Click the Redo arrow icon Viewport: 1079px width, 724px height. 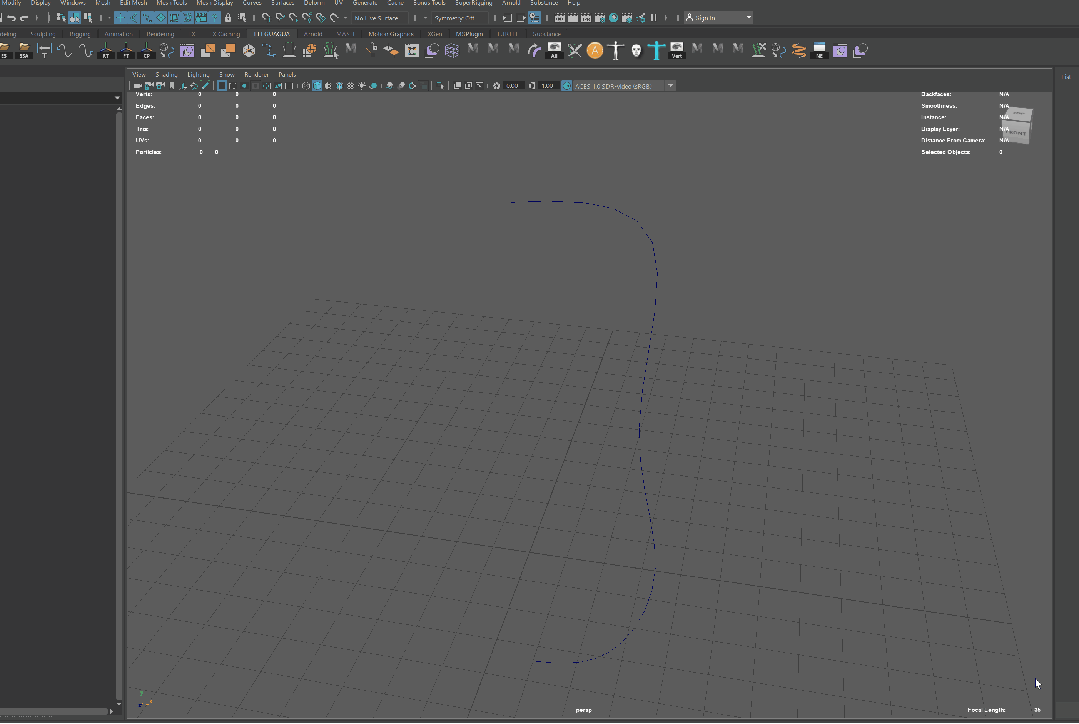(x=24, y=18)
